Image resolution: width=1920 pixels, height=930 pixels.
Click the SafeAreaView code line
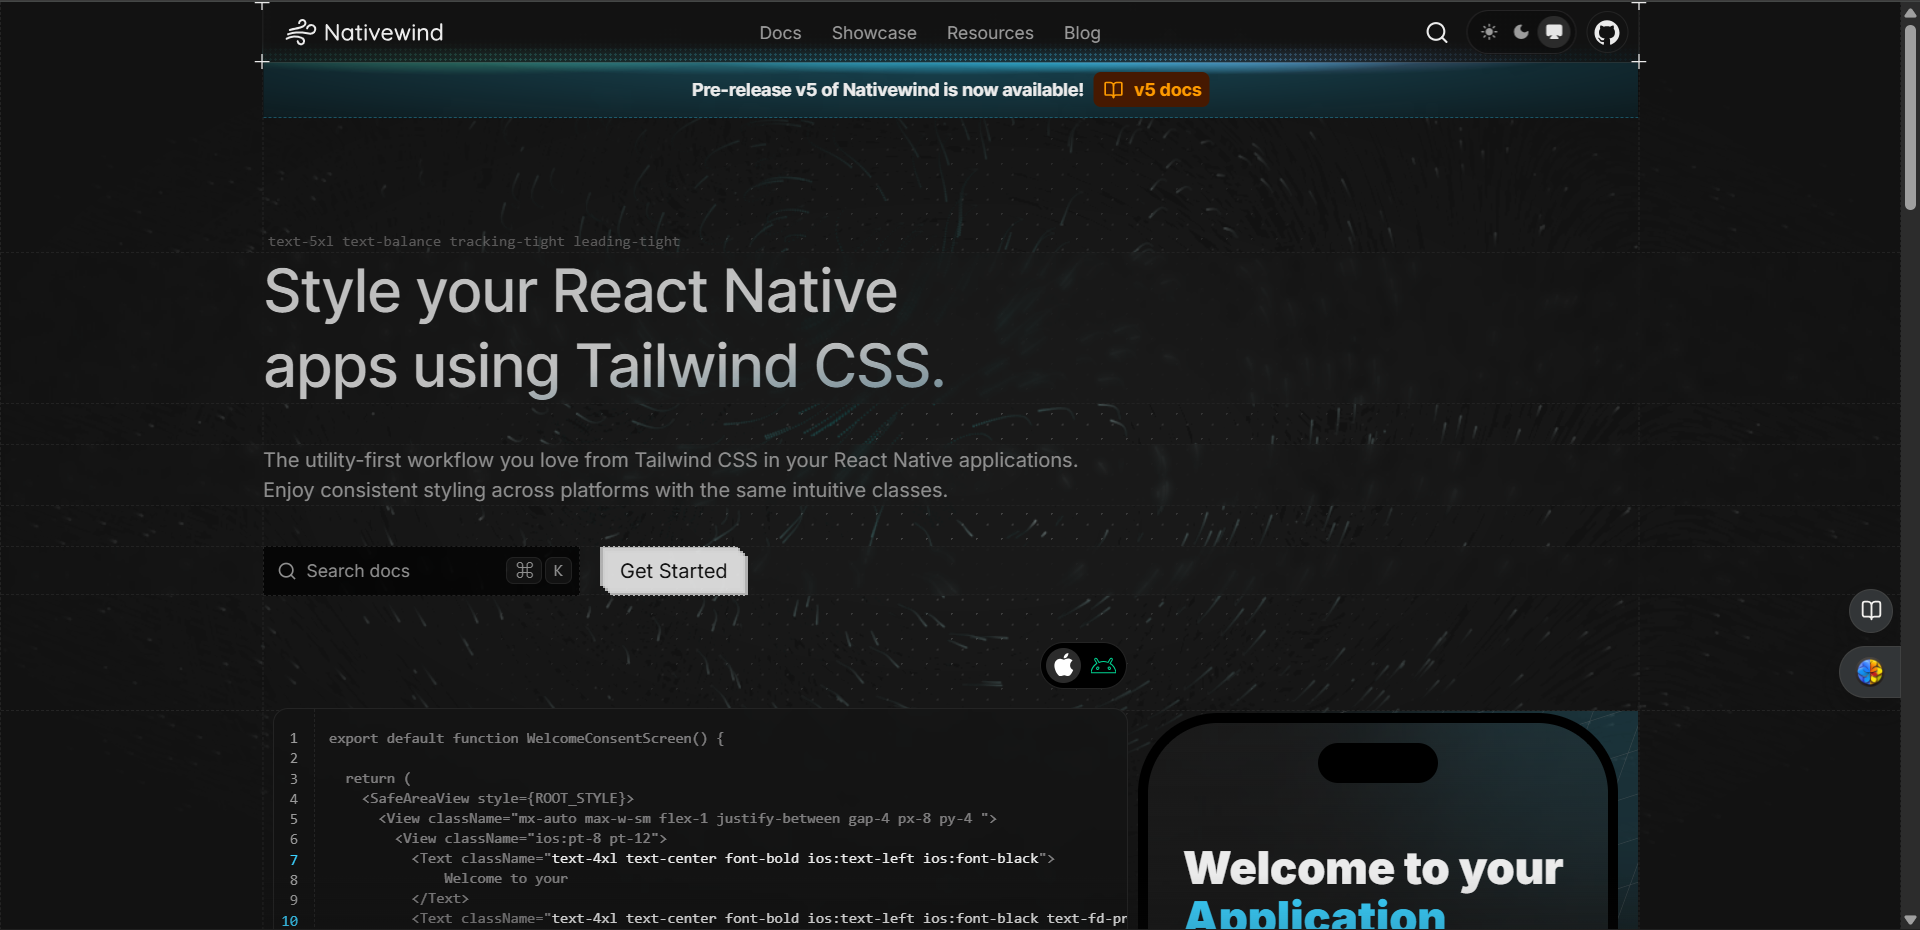click(498, 798)
